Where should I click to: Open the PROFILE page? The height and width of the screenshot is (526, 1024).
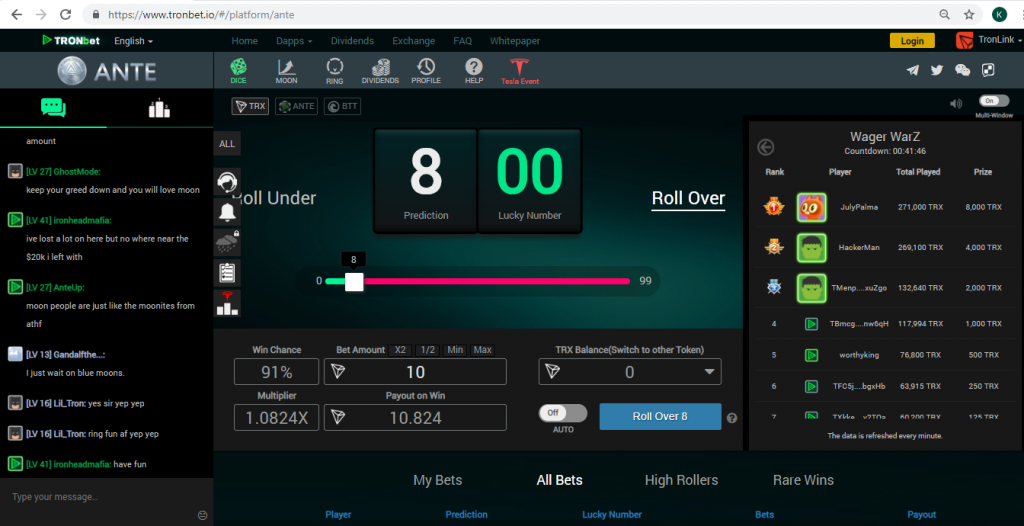point(426,71)
